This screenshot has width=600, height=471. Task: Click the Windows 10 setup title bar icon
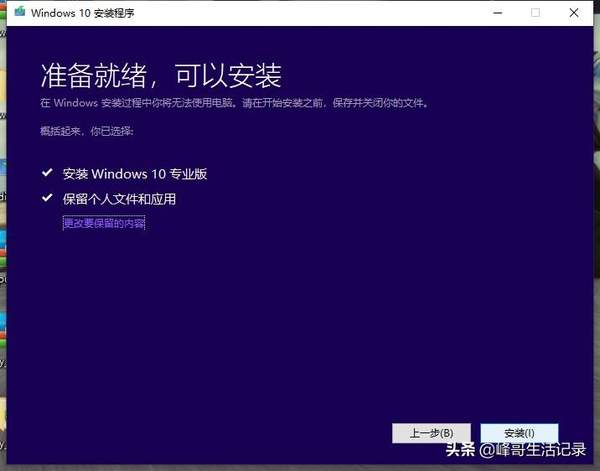(20, 12)
